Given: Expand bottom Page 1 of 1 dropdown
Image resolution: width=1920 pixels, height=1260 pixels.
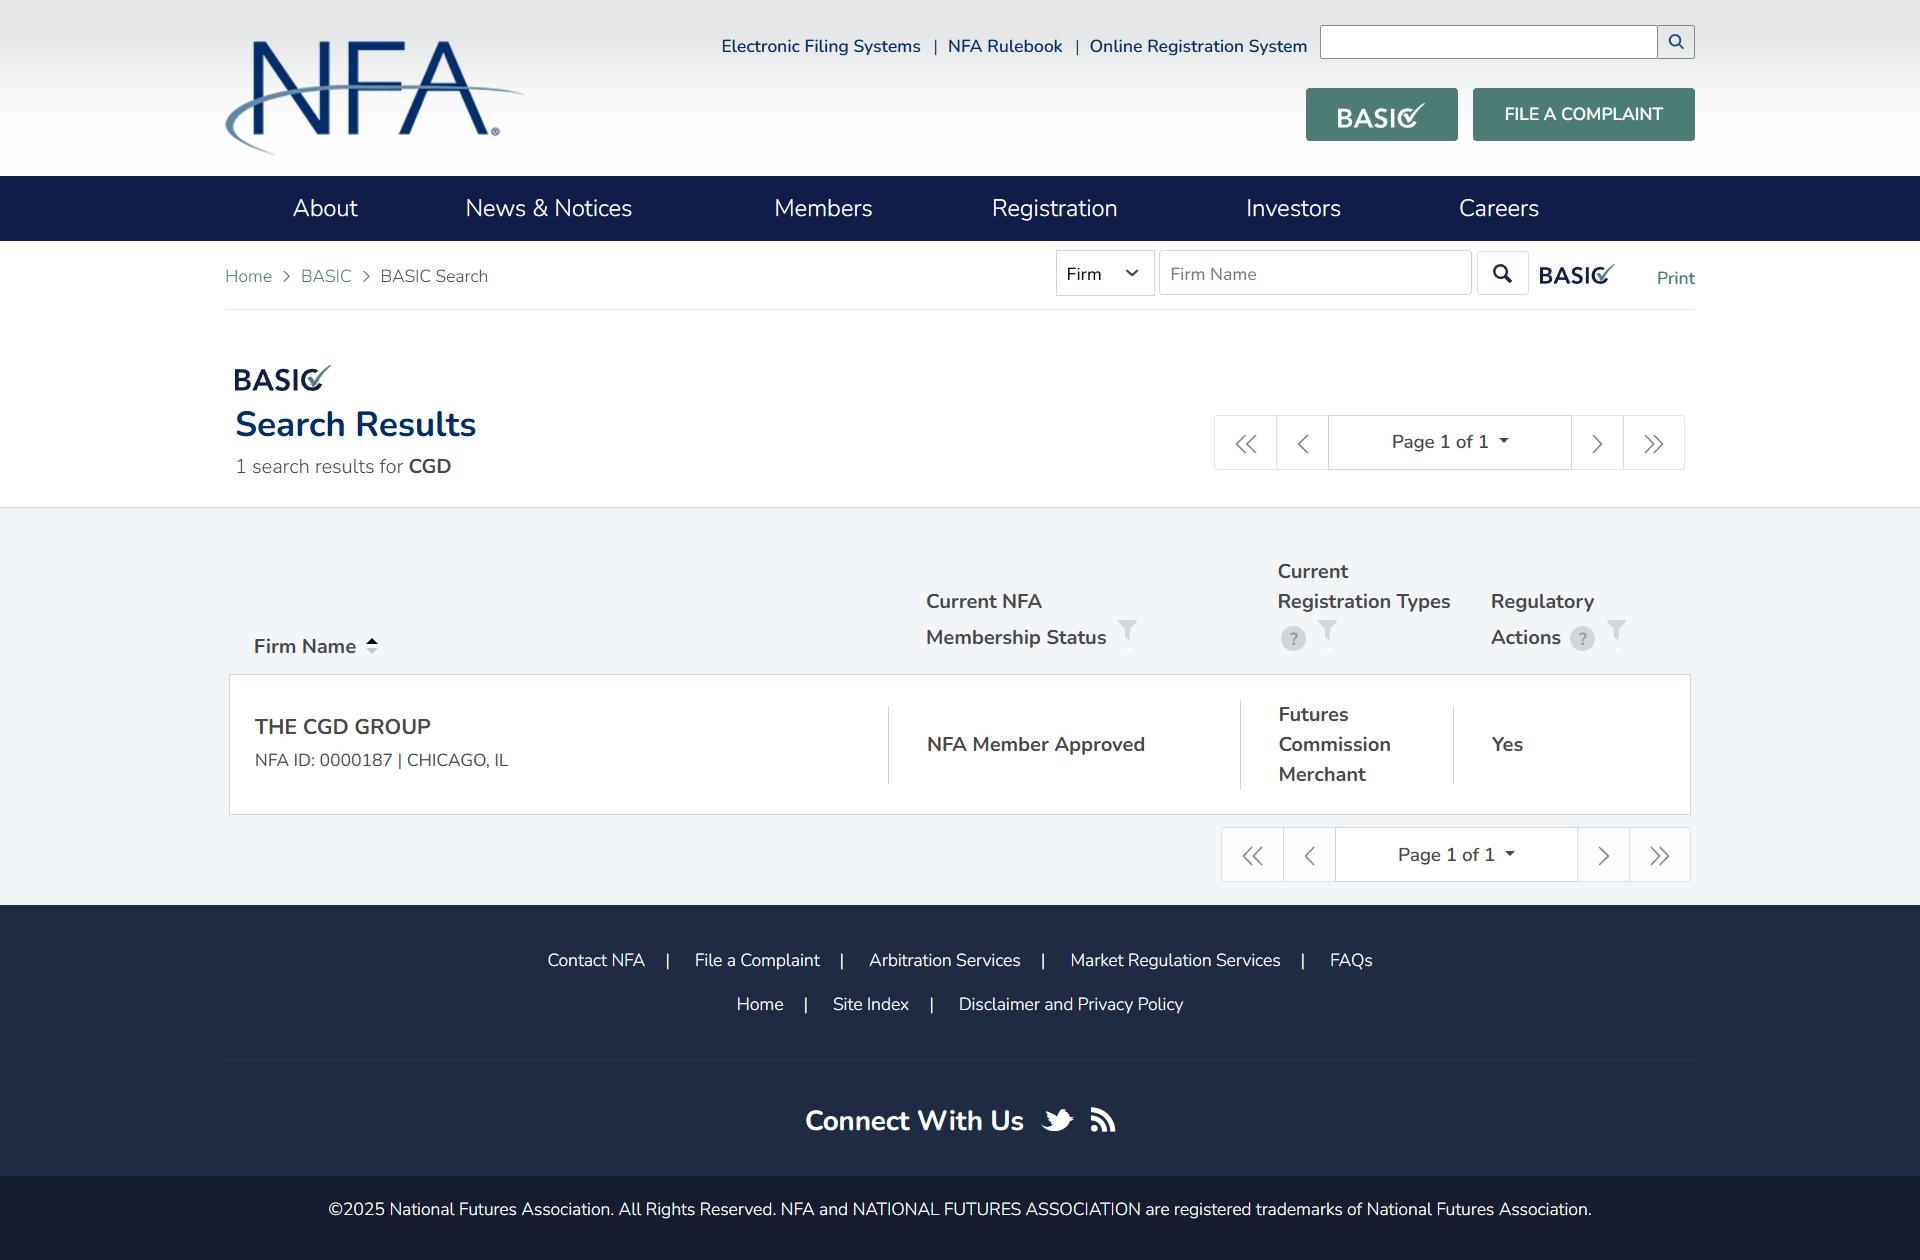Looking at the screenshot, I should tap(1456, 855).
